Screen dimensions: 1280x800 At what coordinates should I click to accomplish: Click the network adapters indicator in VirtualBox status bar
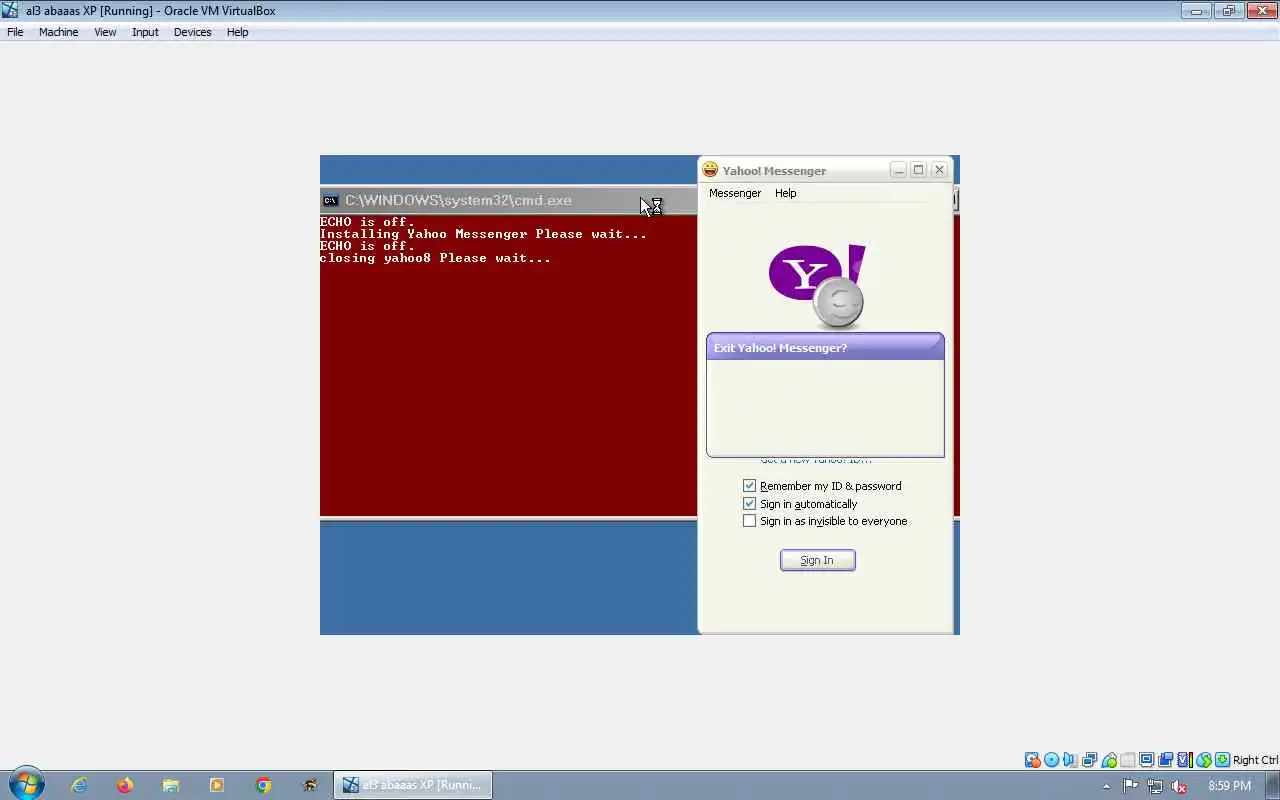[x=1089, y=760]
